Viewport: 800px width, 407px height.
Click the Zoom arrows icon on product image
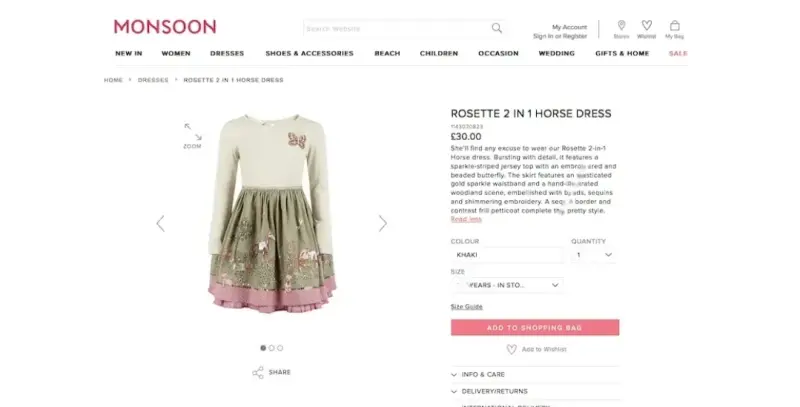coord(193,131)
